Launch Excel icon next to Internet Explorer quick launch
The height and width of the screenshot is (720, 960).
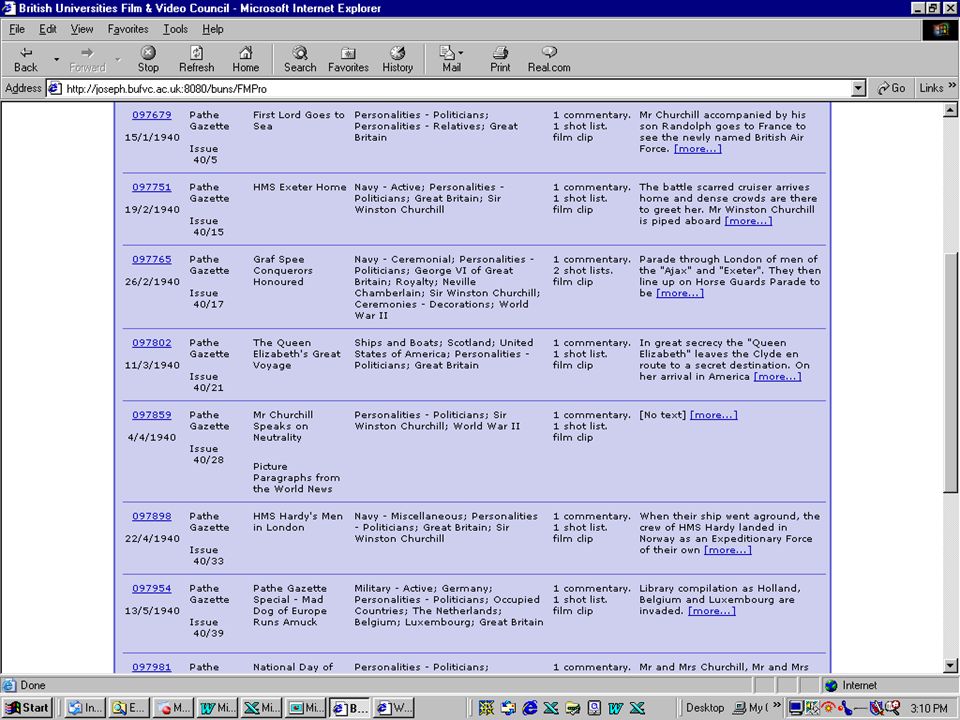[x=551, y=708]
